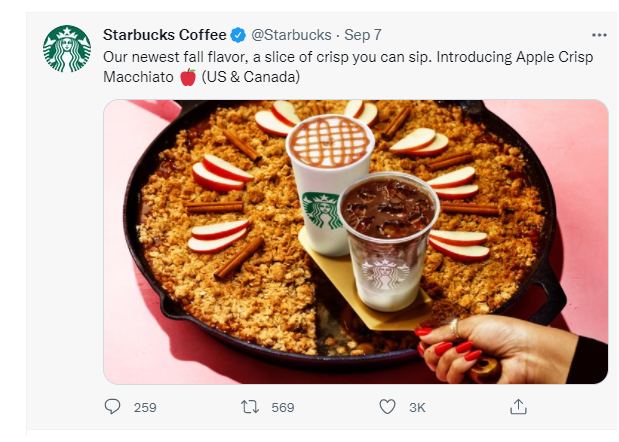Click the 569 retweets count
The width and height of the screenshot is (619, 442).
point(282,408)
